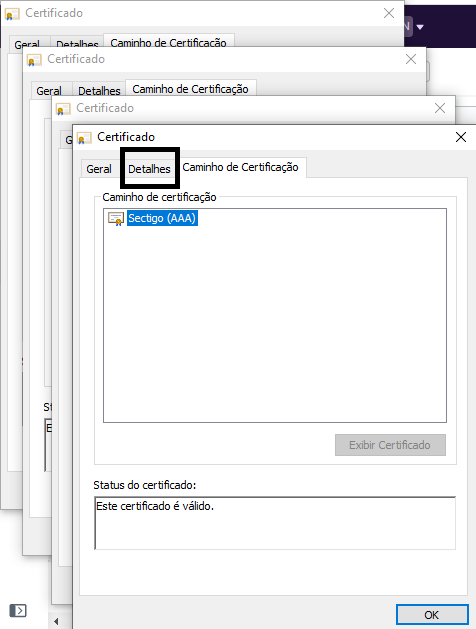Select Caminho de Certificação in rearmost Certificado window
This screenshot has width=476, height=629.
[168, 41]
